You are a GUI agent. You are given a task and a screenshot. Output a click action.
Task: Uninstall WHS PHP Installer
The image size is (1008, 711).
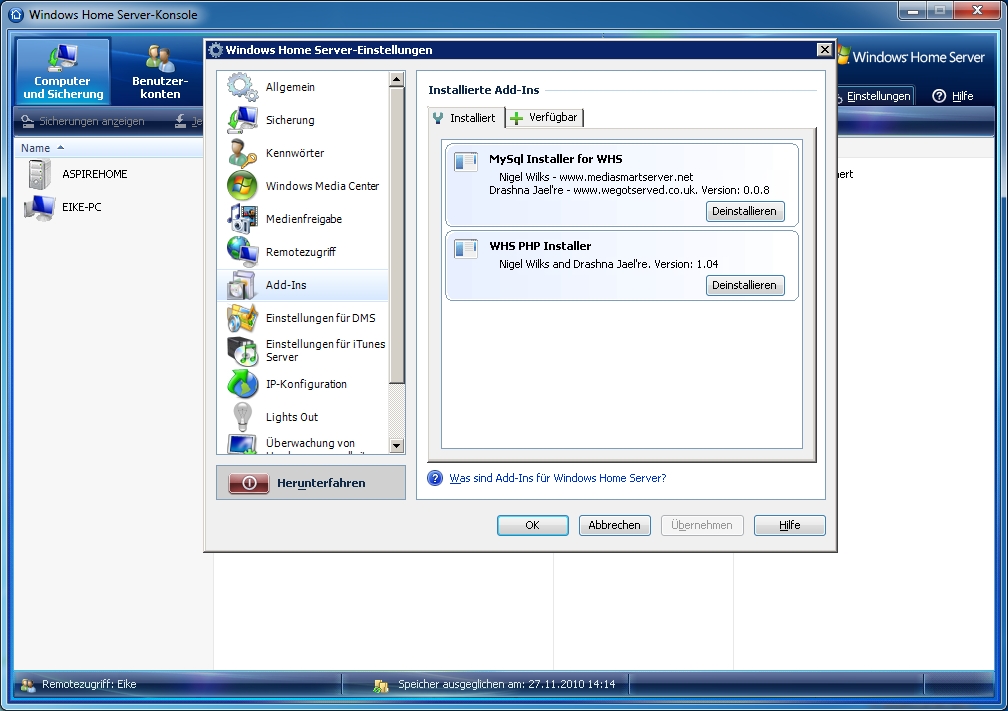coord(745,285)
